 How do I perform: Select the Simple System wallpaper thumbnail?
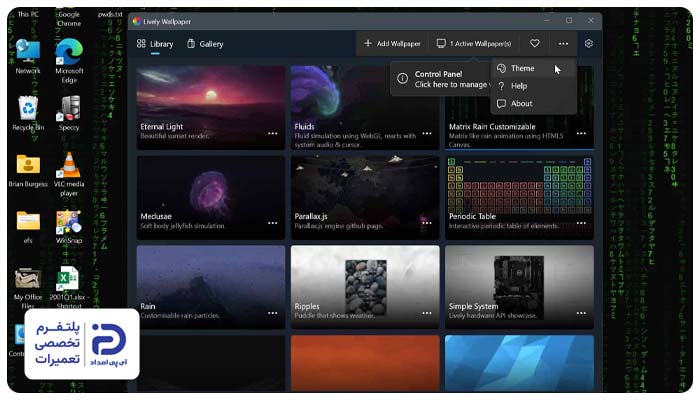[519, 287]
